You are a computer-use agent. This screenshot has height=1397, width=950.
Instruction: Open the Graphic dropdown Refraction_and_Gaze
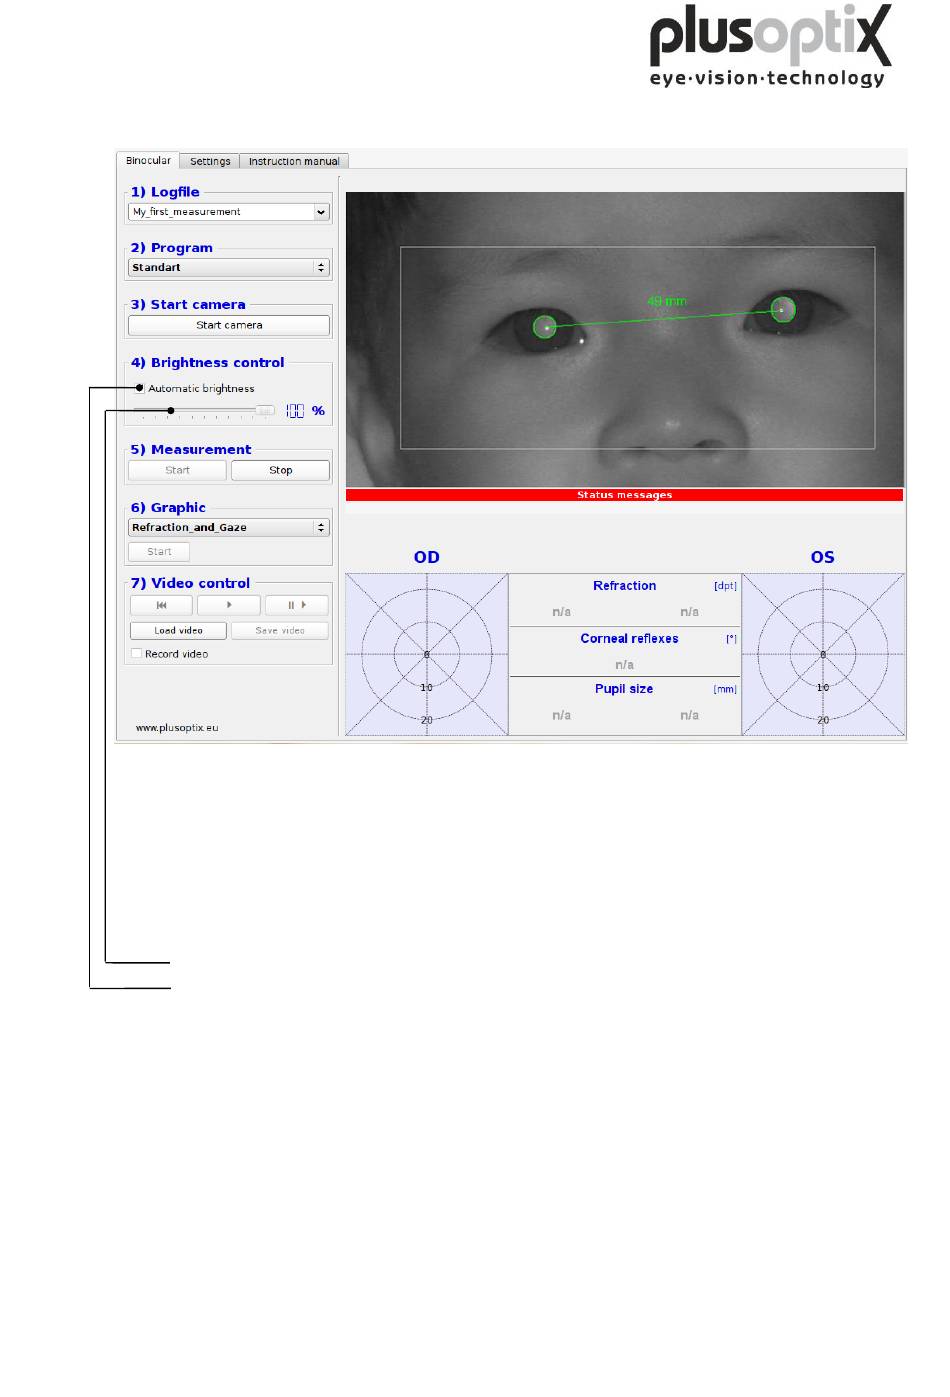(229, 527)
